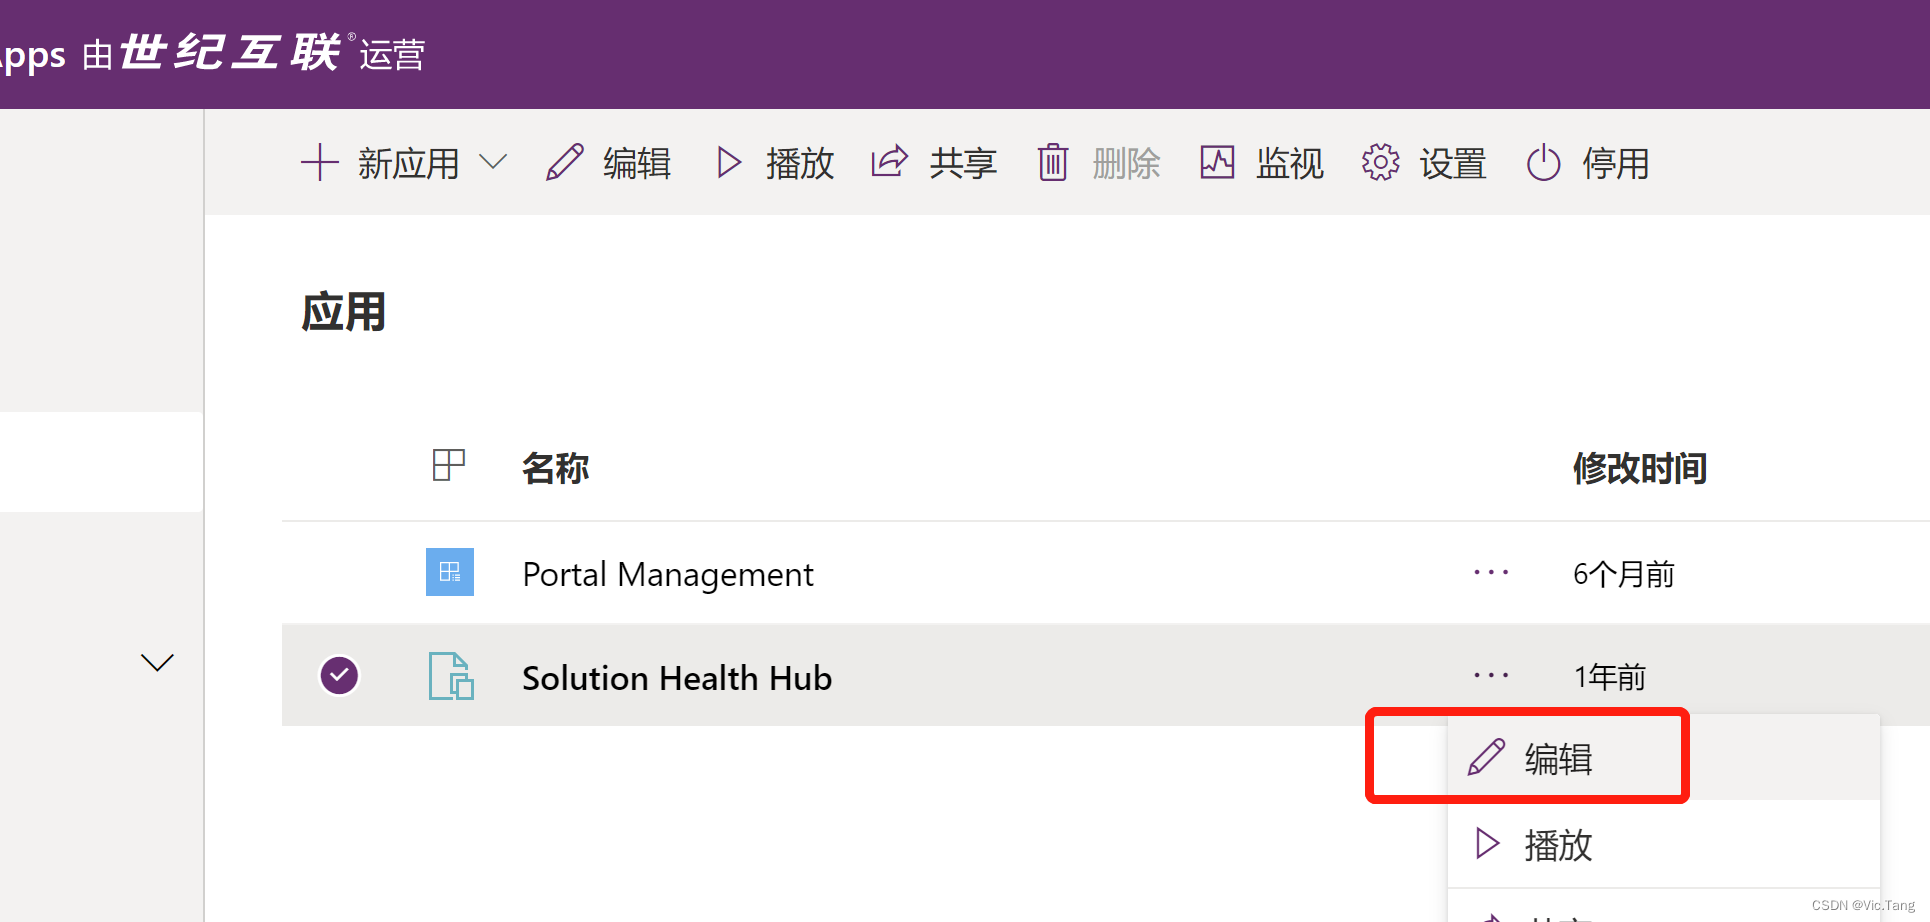Click the pencil icon in the context menu
The image size is (1930, 922).
tap(1486, 757)
